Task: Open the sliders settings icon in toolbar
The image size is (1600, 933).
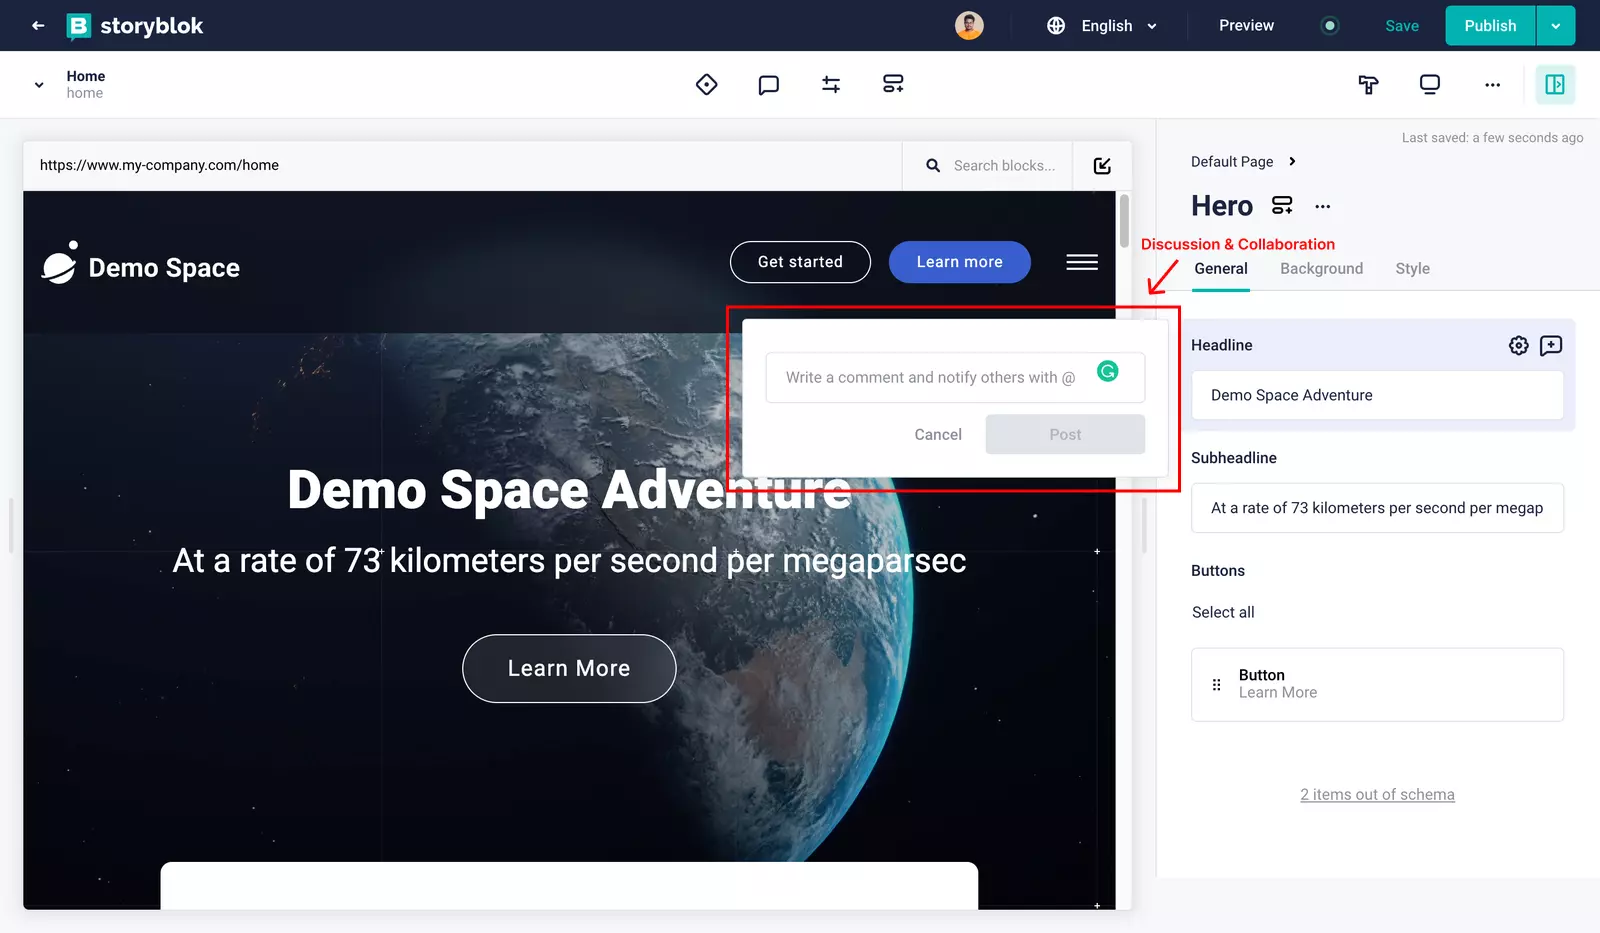Action: click(x=831, y=85)
